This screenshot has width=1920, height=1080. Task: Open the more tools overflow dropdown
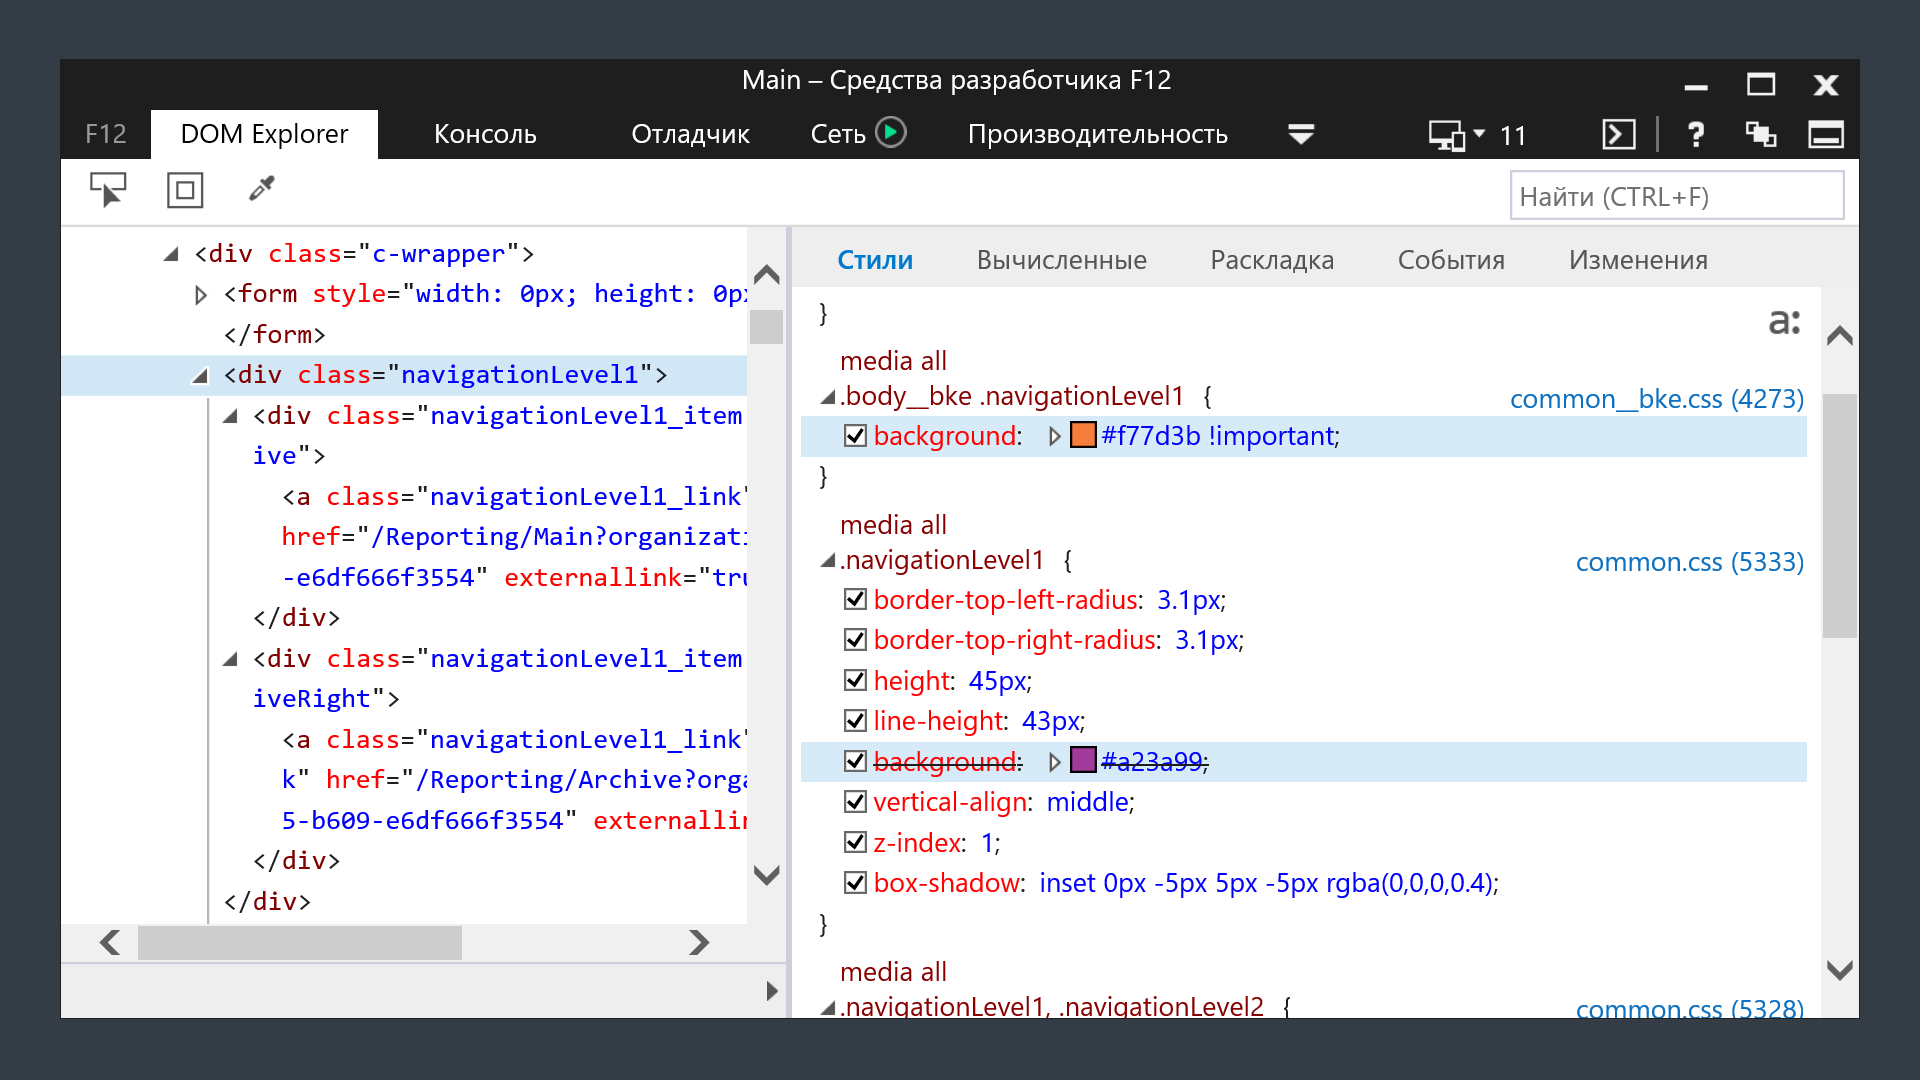tap(1300, 134)
